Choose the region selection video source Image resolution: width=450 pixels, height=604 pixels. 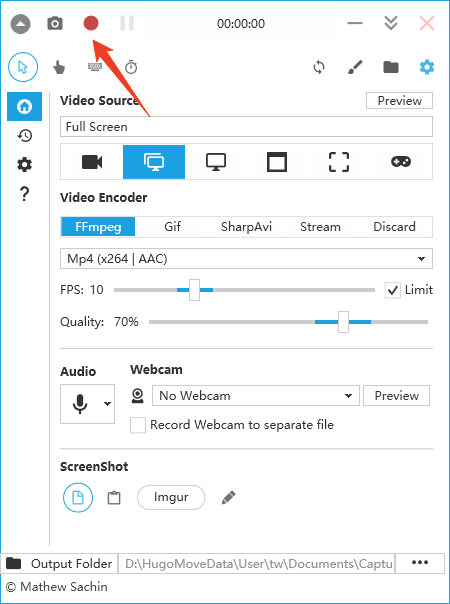click(339, 162)
